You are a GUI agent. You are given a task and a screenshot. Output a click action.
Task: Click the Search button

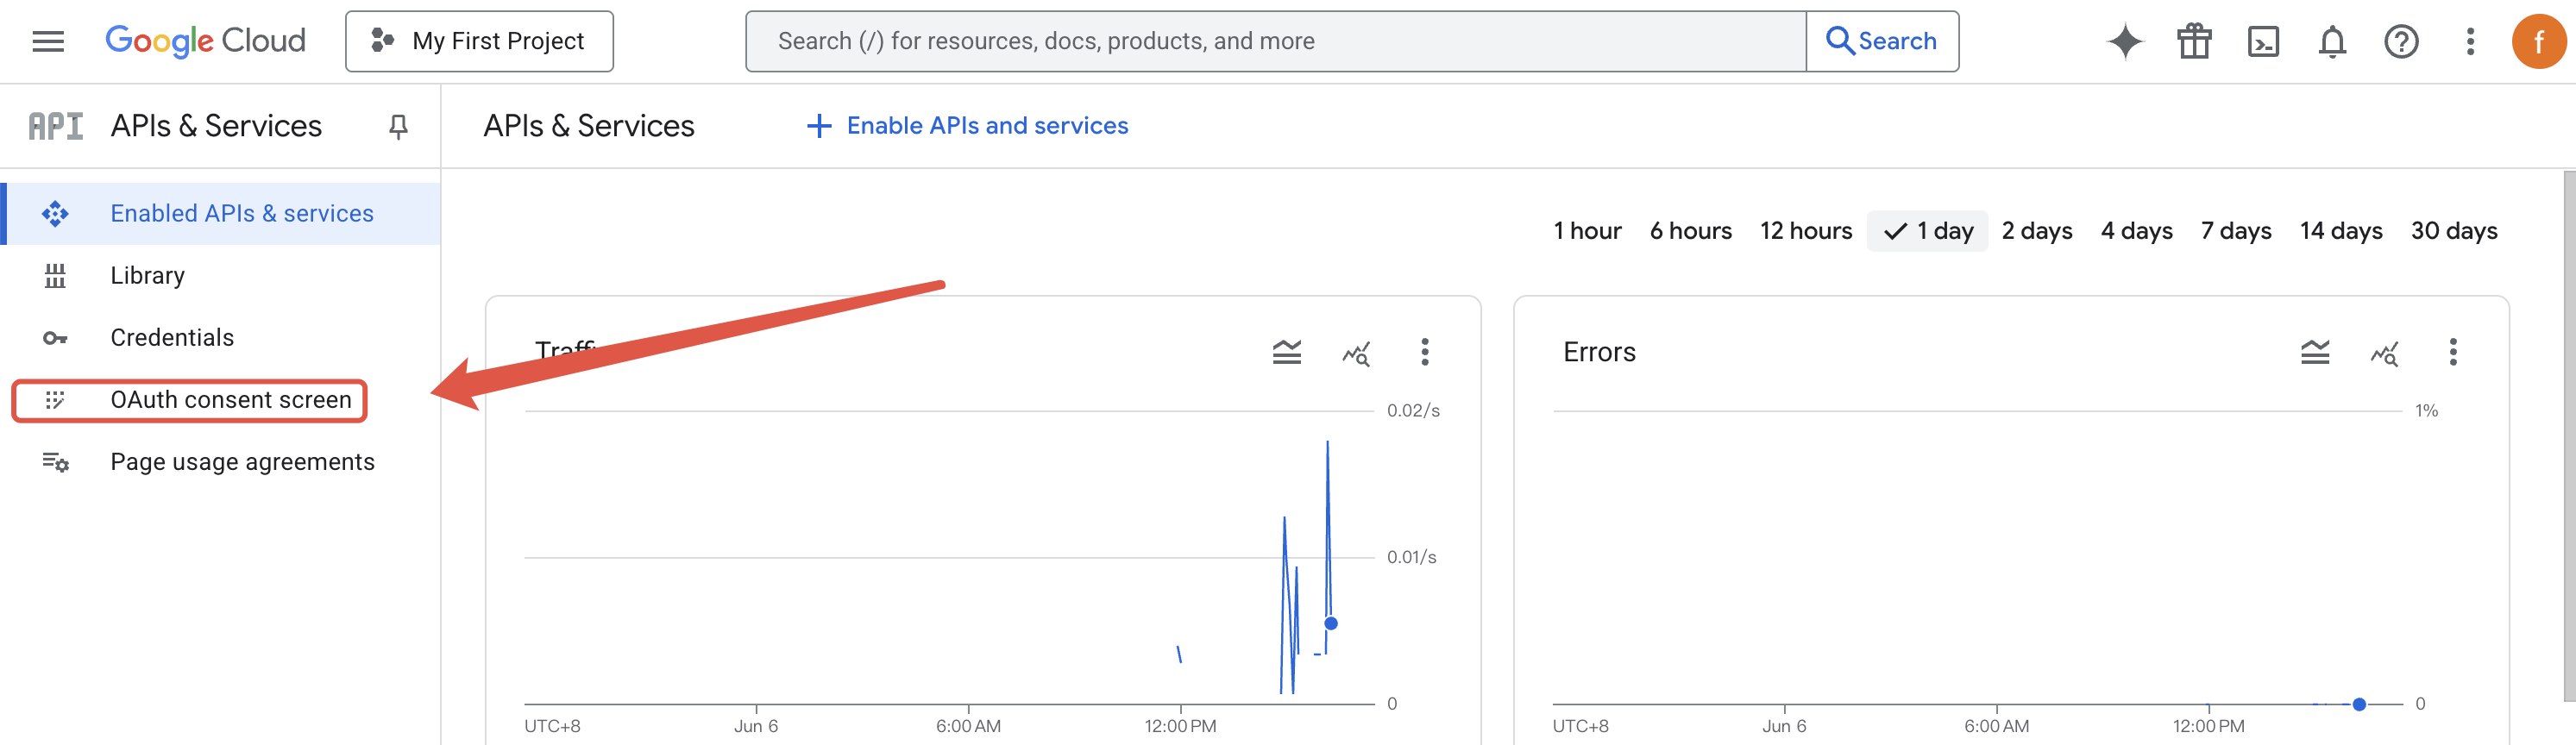1882,41
